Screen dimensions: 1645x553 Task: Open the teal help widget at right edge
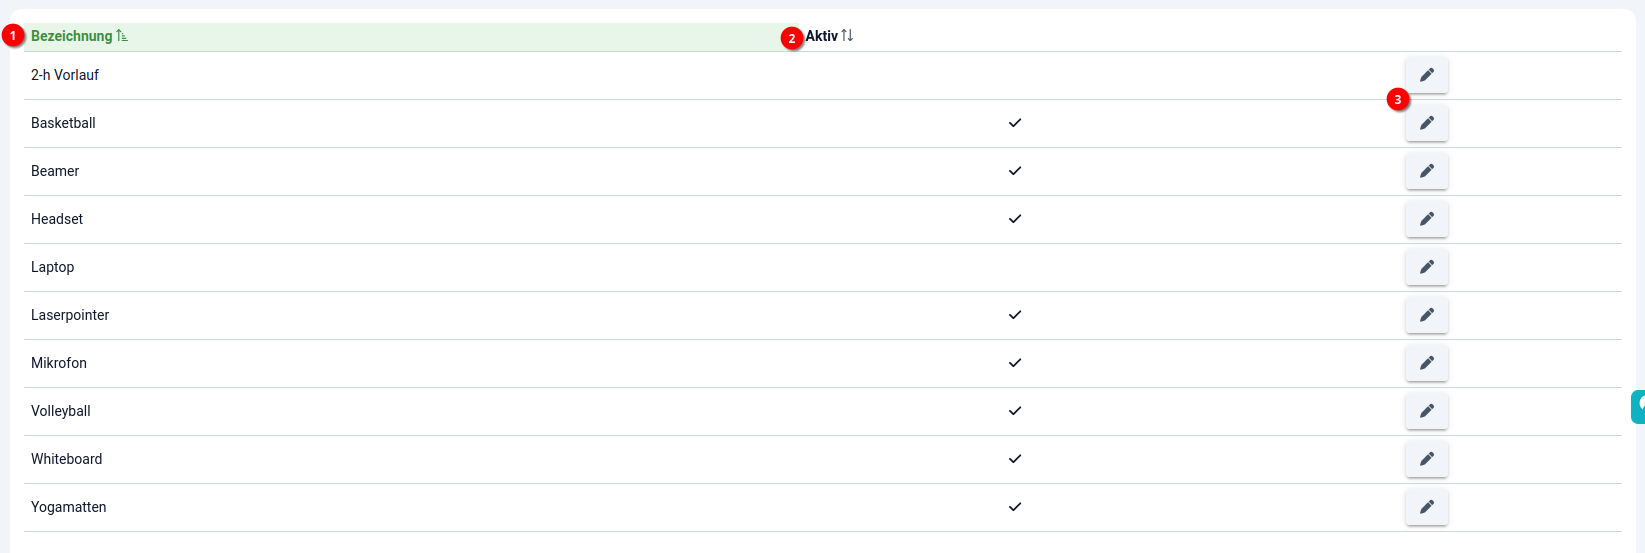(1639, 407)
